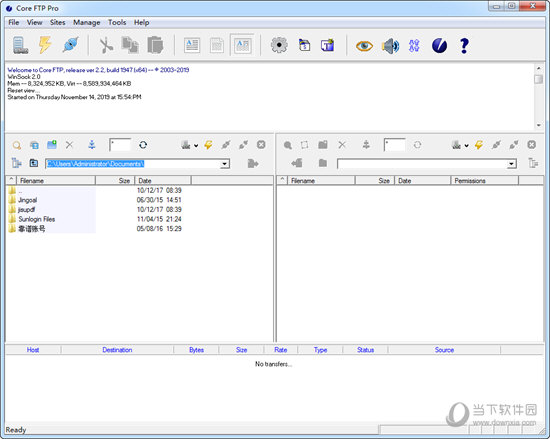Click remote pane search magnifier icon
This screenshot has height=439, width=550.
coord(288,145)
